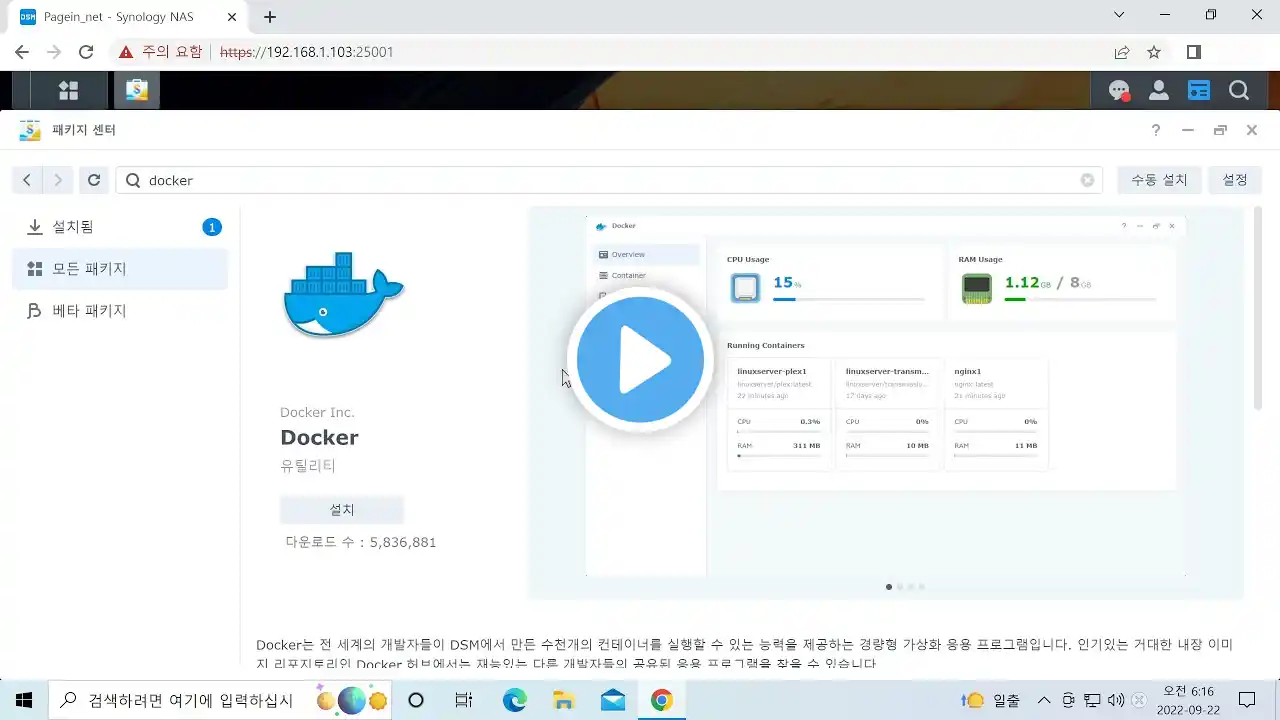Open Task View on the taskbar
Screen dimensions: 1280x720
tap(463, 700)
